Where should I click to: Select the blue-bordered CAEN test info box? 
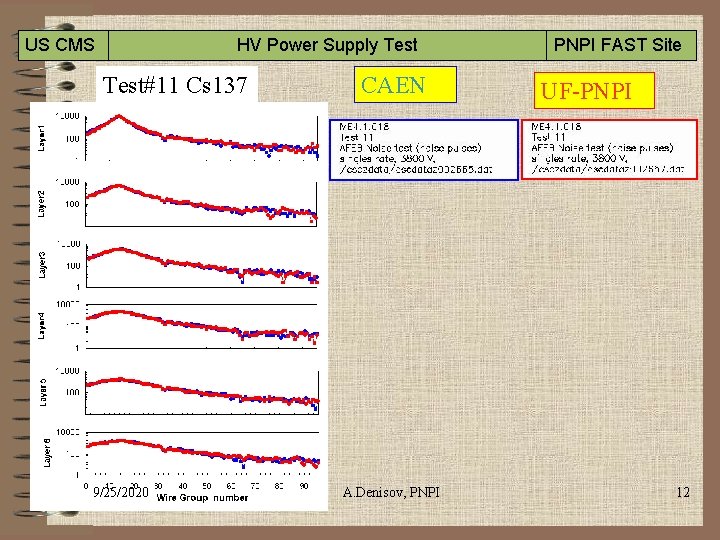point(424,150)
